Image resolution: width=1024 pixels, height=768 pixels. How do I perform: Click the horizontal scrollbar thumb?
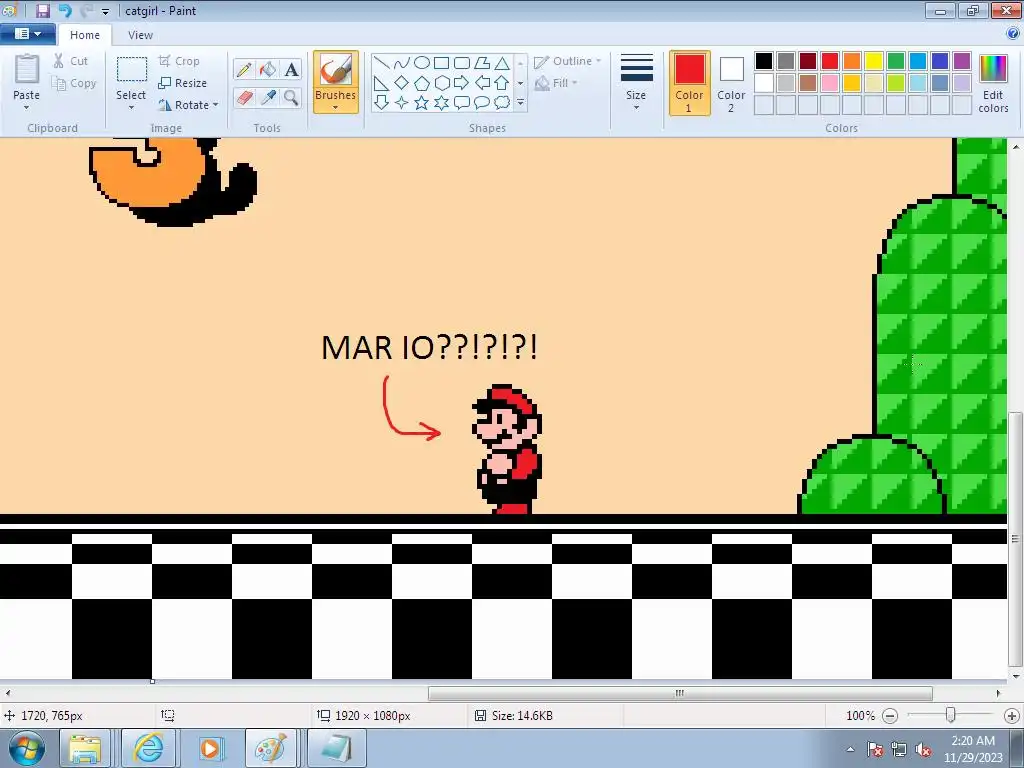coord(680,693)
